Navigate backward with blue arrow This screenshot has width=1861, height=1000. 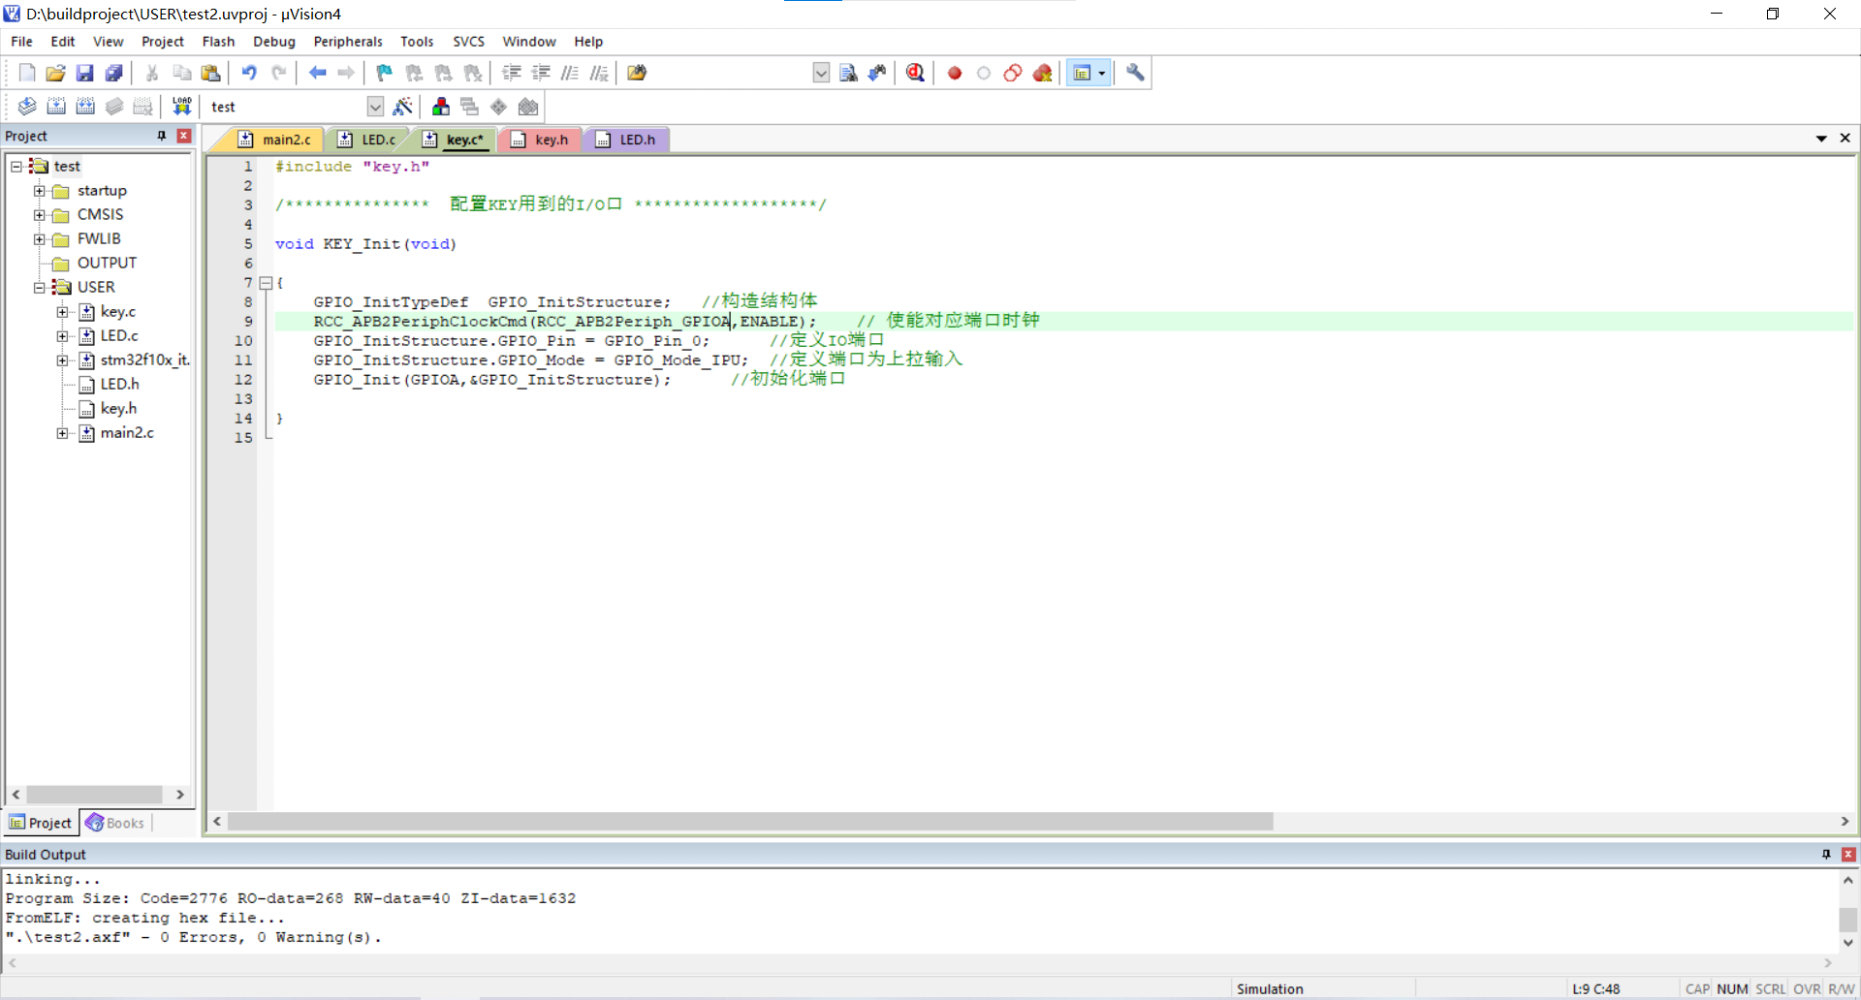point(317,73)
